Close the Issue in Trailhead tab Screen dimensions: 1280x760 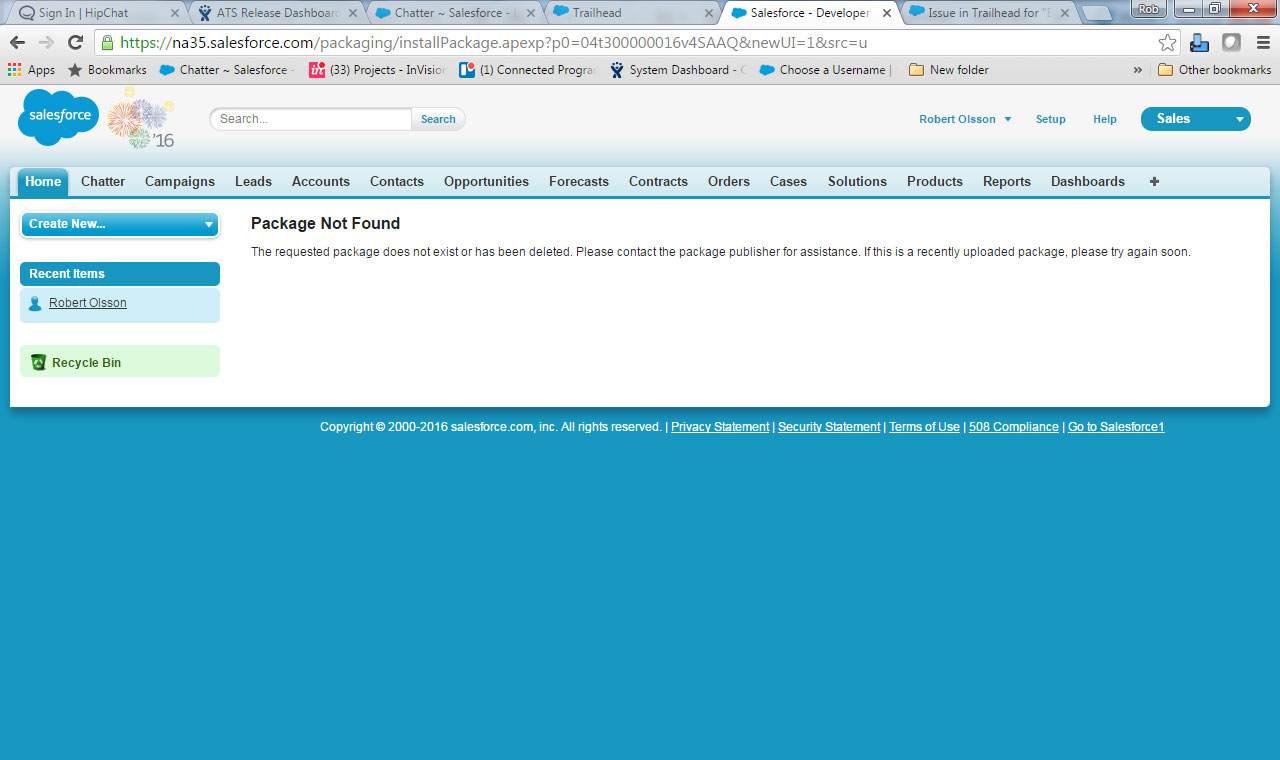coord(1064,13)
